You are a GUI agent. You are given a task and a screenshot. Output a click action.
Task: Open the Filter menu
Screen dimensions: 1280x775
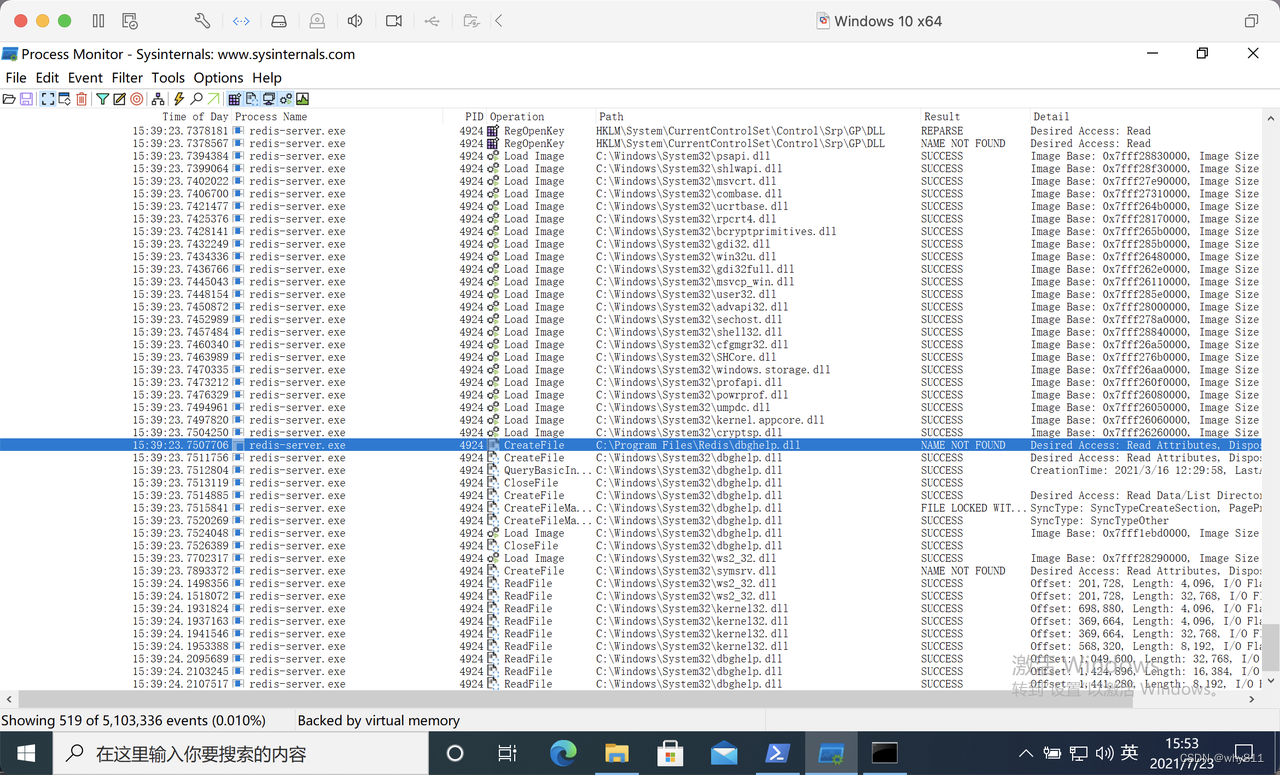(x=127, y=77)
